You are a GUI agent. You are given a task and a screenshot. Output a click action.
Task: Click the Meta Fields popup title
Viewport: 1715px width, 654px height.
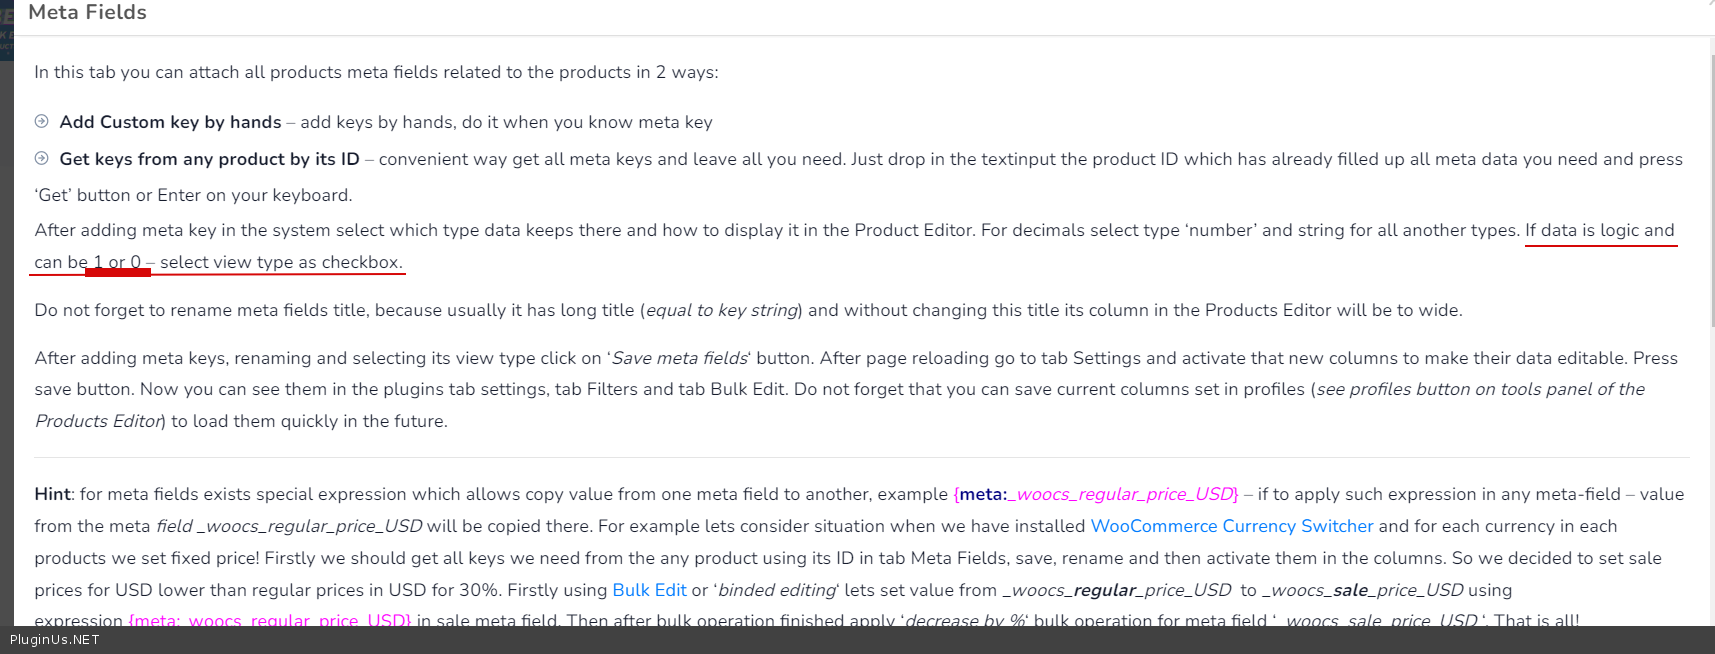[88, 13]
